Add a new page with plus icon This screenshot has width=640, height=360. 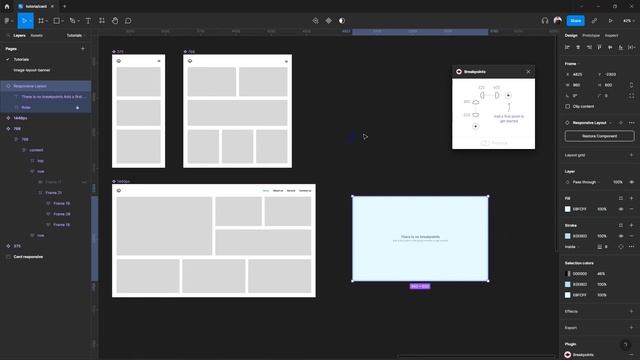click(x=83, y=49)
